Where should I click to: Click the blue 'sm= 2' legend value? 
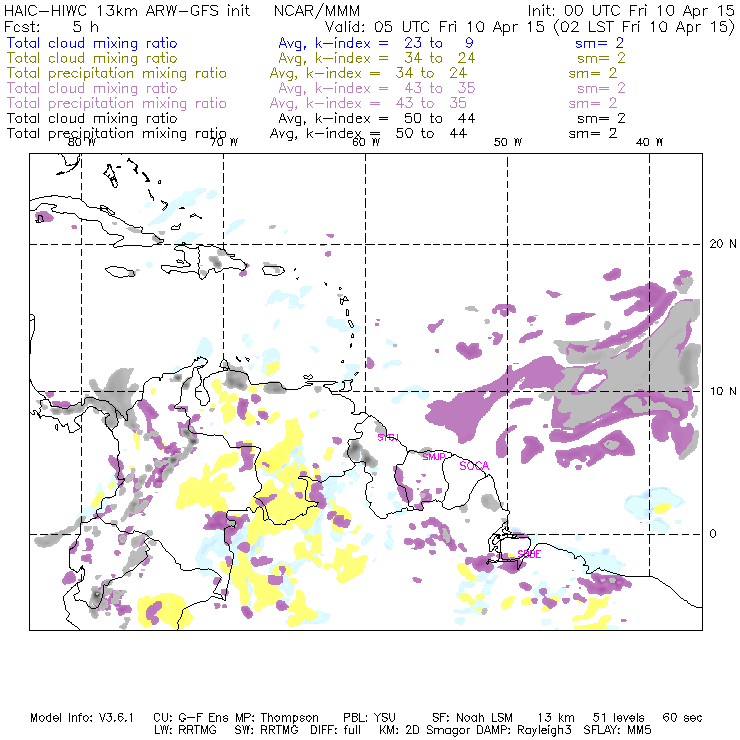click(599, 43)
